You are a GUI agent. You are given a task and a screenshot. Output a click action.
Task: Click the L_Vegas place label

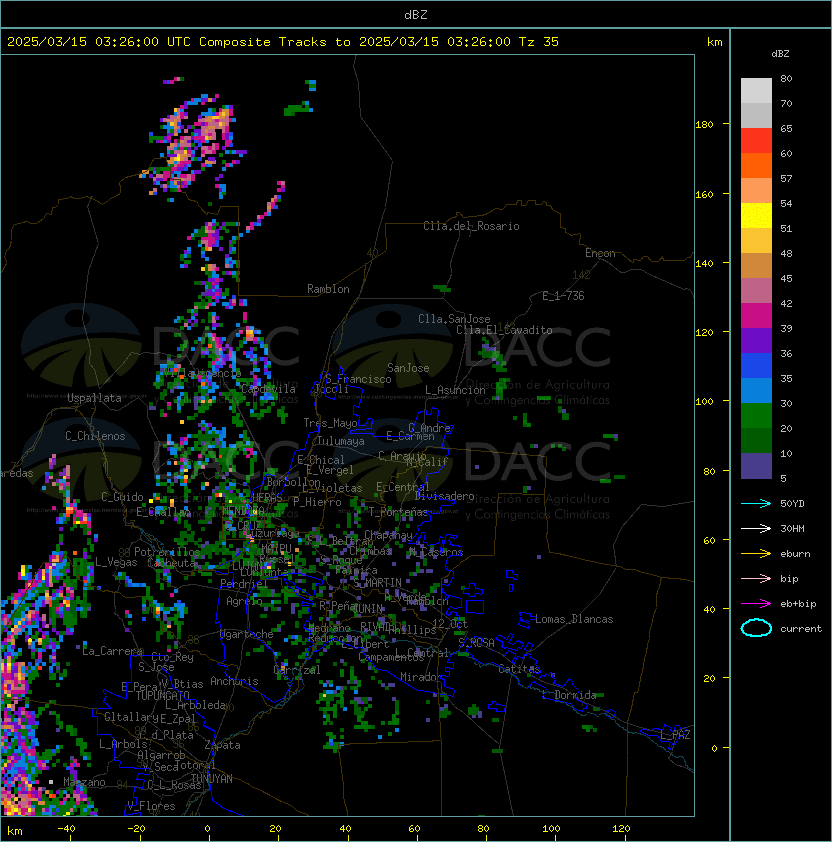[x=116, y=562]
